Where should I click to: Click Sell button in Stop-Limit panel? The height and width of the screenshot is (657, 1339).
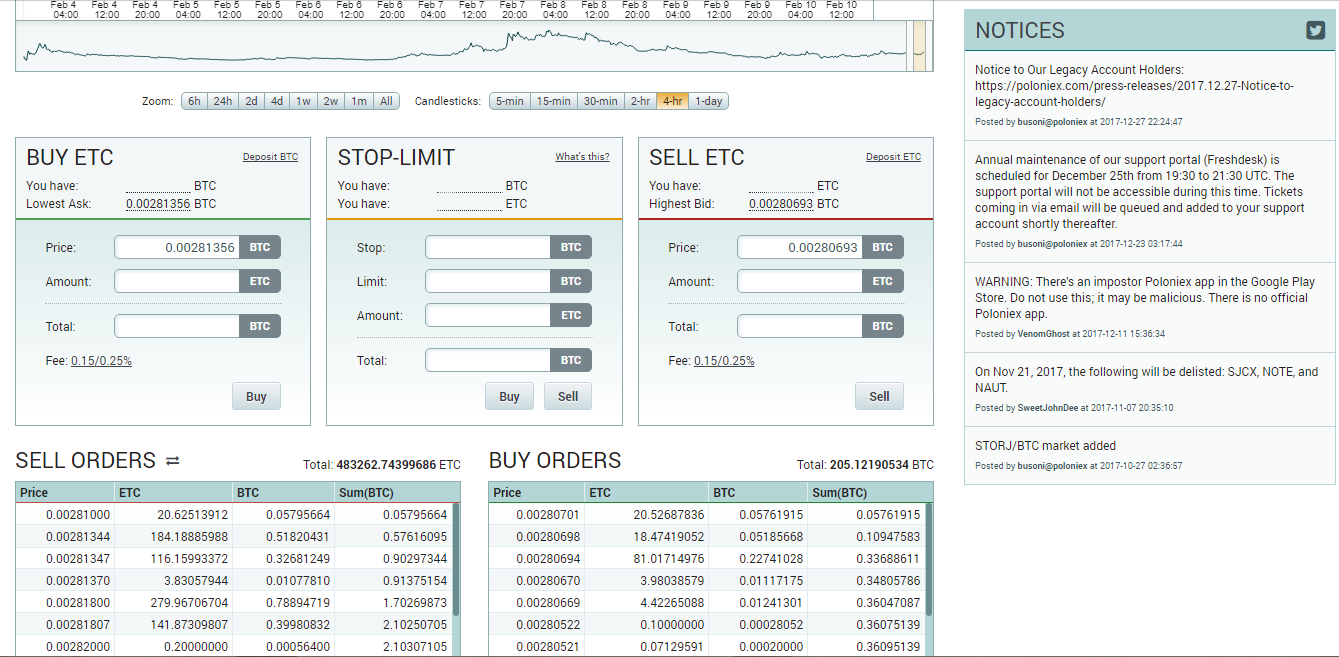[568, 396]
